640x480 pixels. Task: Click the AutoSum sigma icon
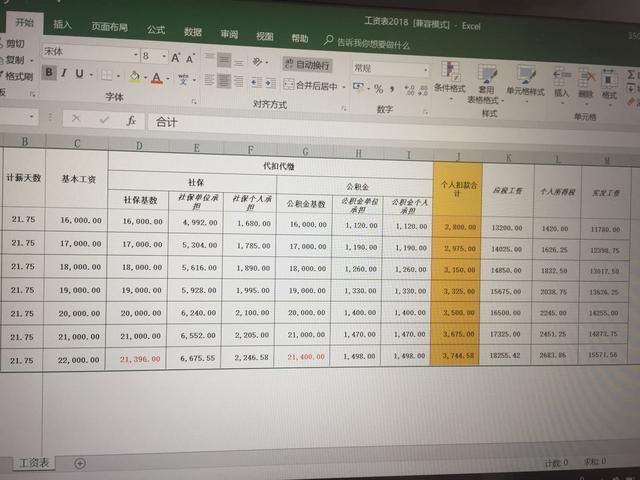pos(631,75)
